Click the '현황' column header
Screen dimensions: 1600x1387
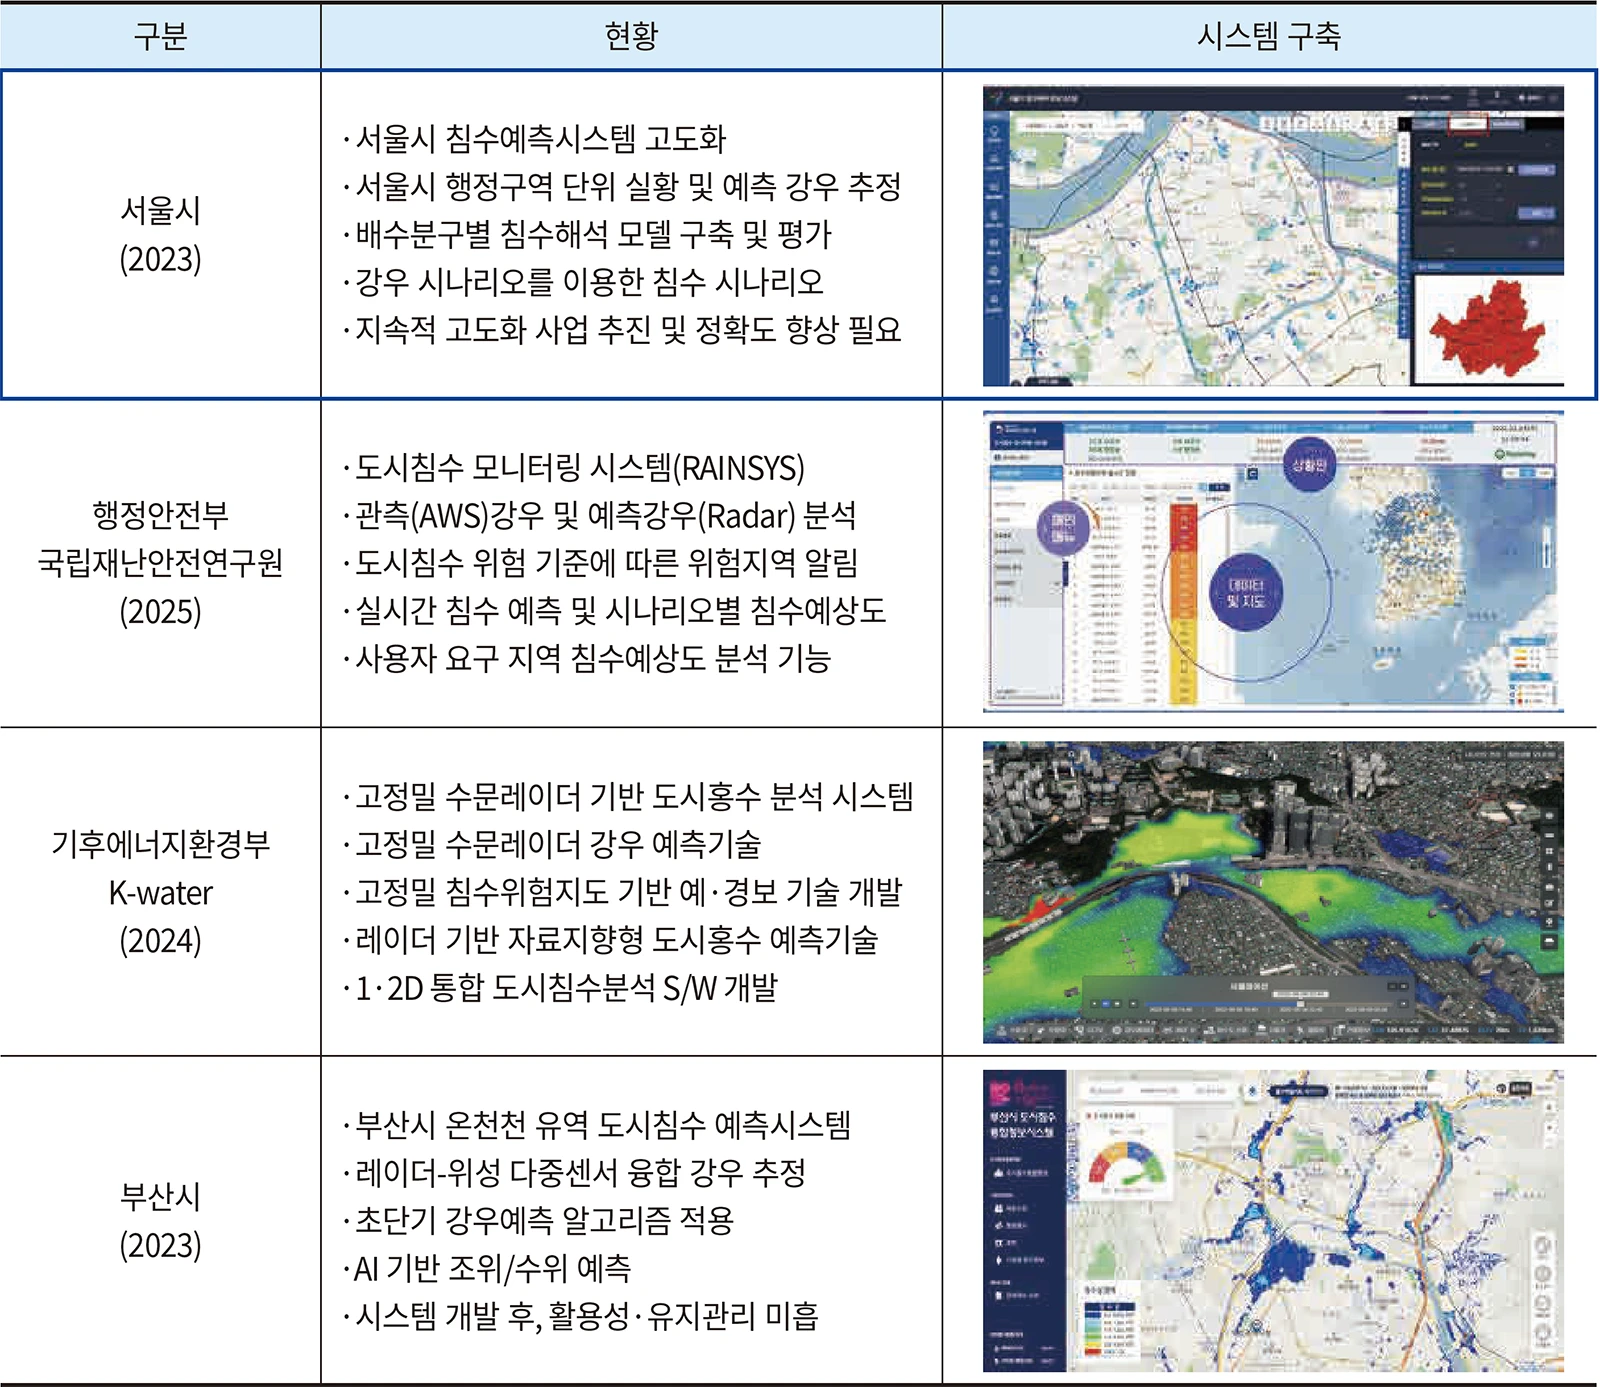[x=631, y=37]
